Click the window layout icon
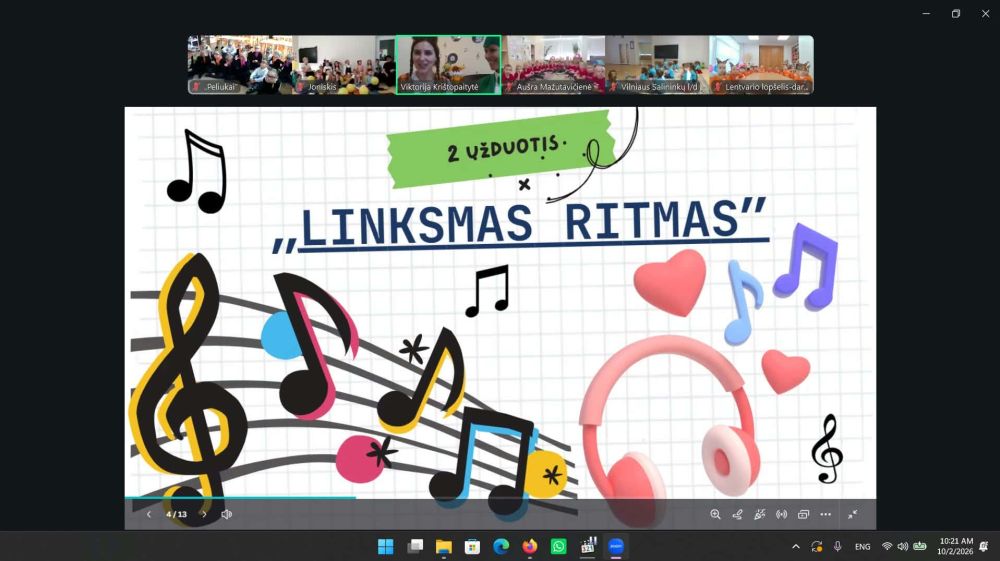 804,514
